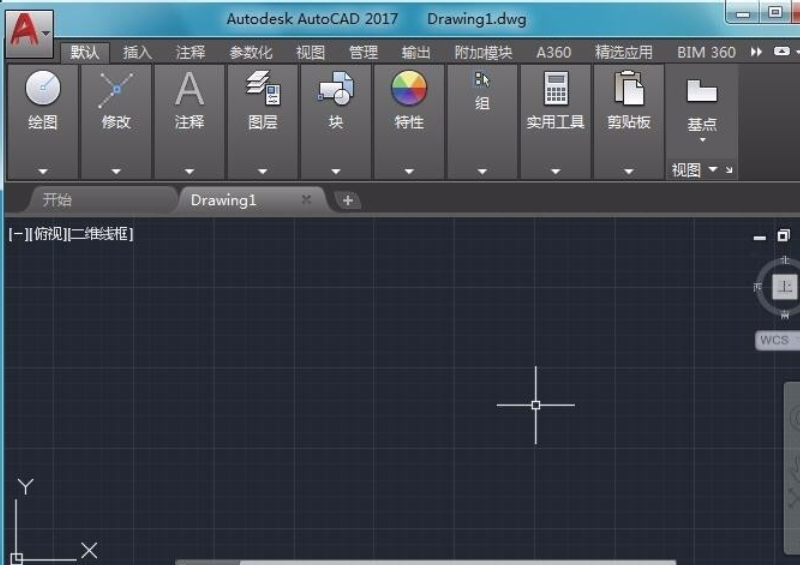Open the Annotate (注释) ribbon tab
This screenshot has height=565, width=800.
[190, 52]
